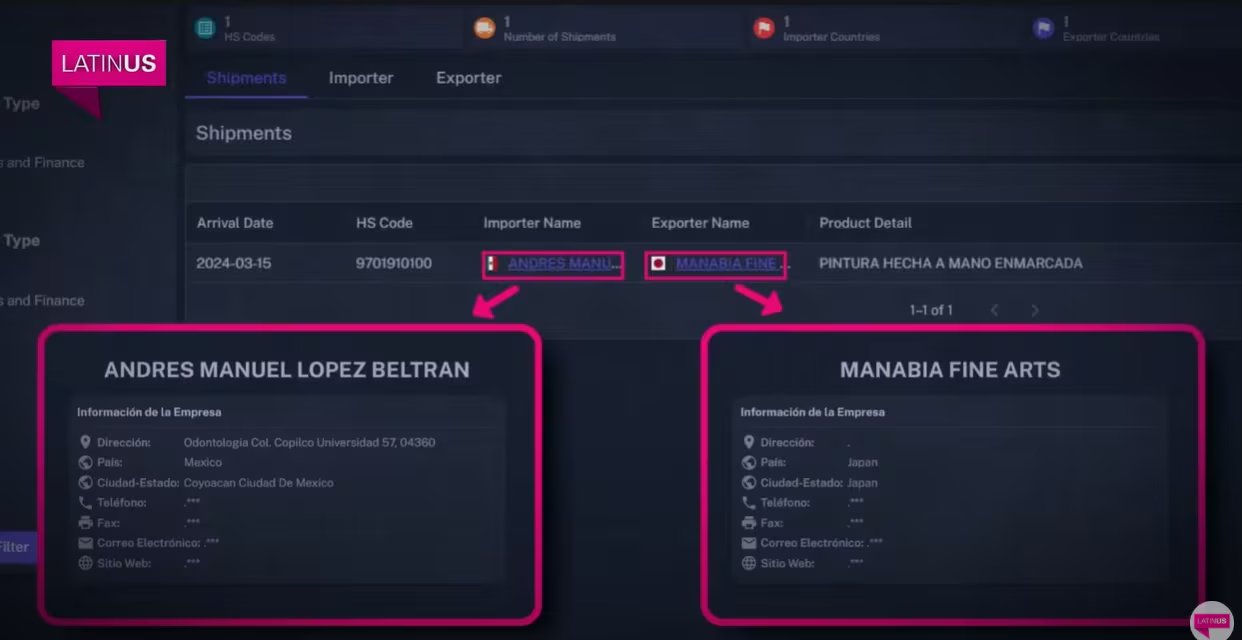Click the Sitio Web globe icon in Andres card
The width and height of the screenshot is (1242, 640).
(85, 563)
